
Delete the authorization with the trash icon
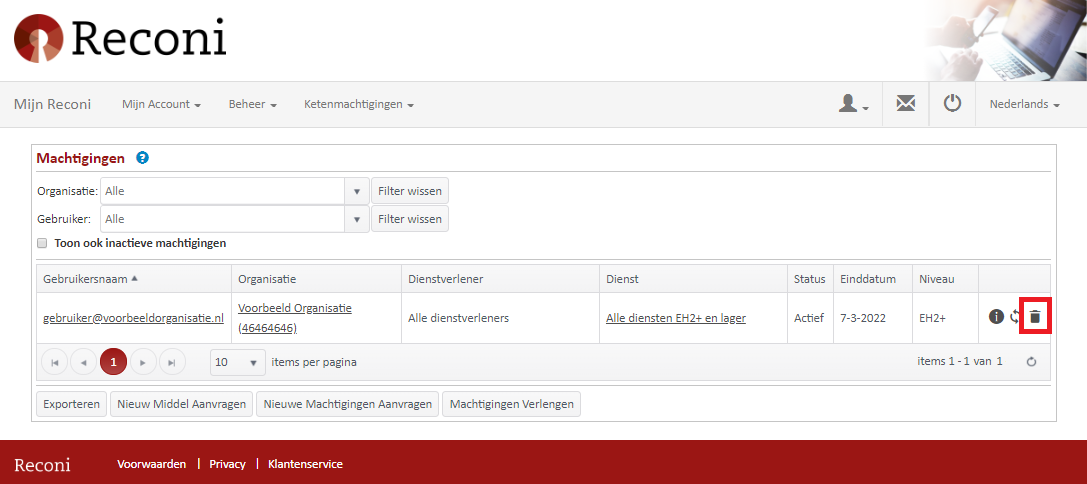point(1035,317)
